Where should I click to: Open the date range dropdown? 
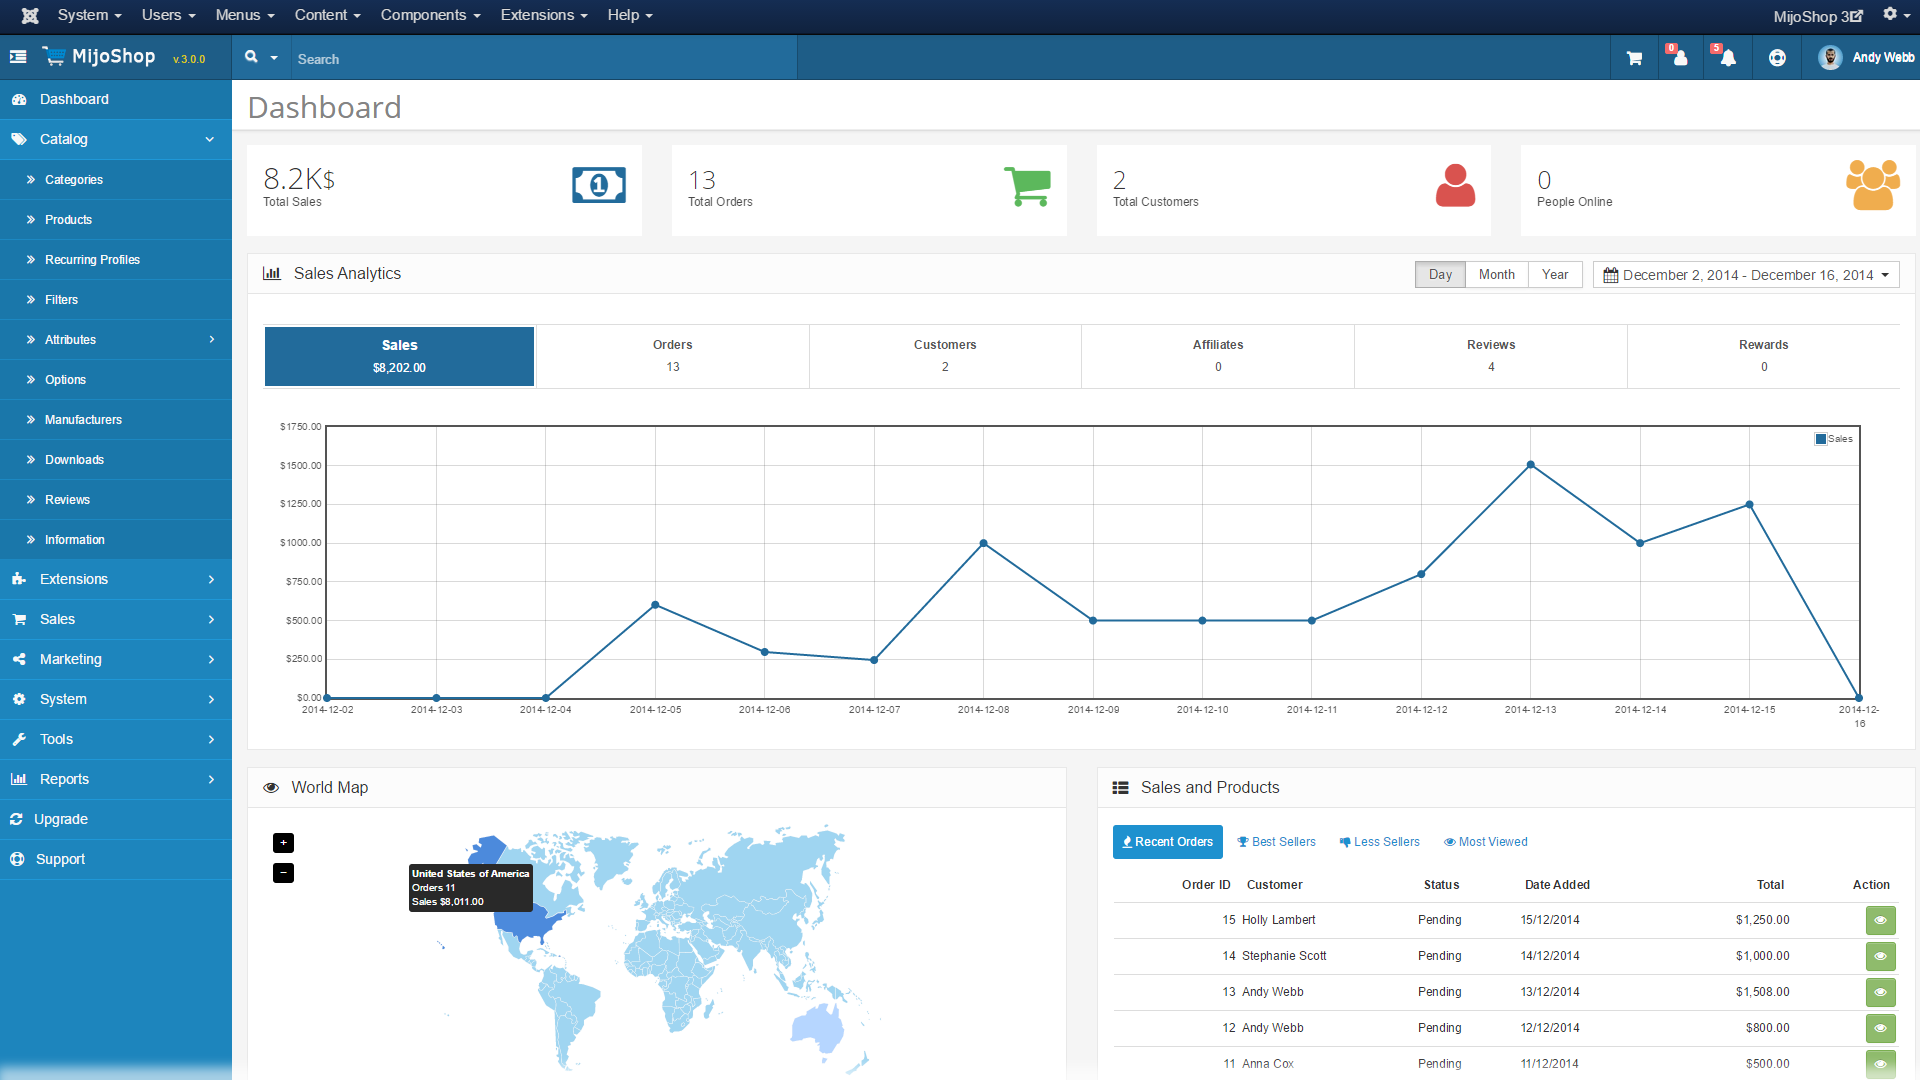pos(1745,275)
